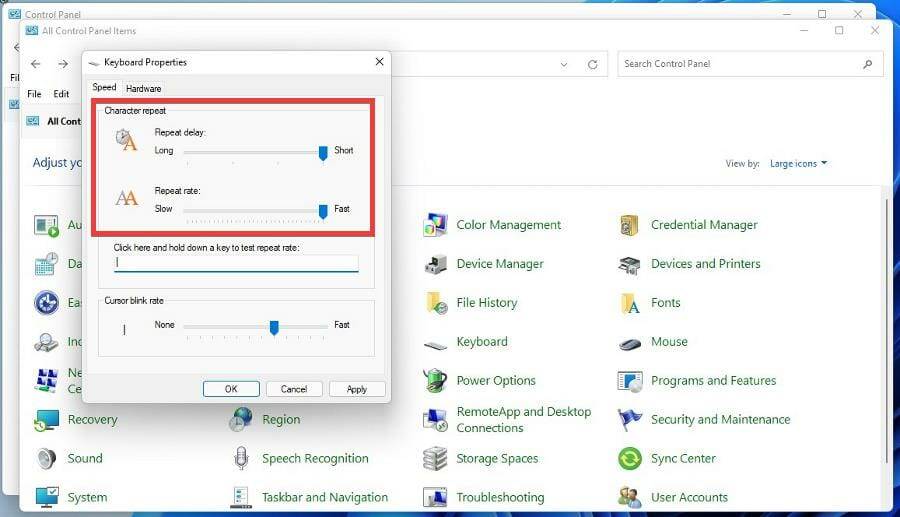Click OK in Keyboard Properties
This screenshot has width=900, height=517.
(x=231, y=389)
